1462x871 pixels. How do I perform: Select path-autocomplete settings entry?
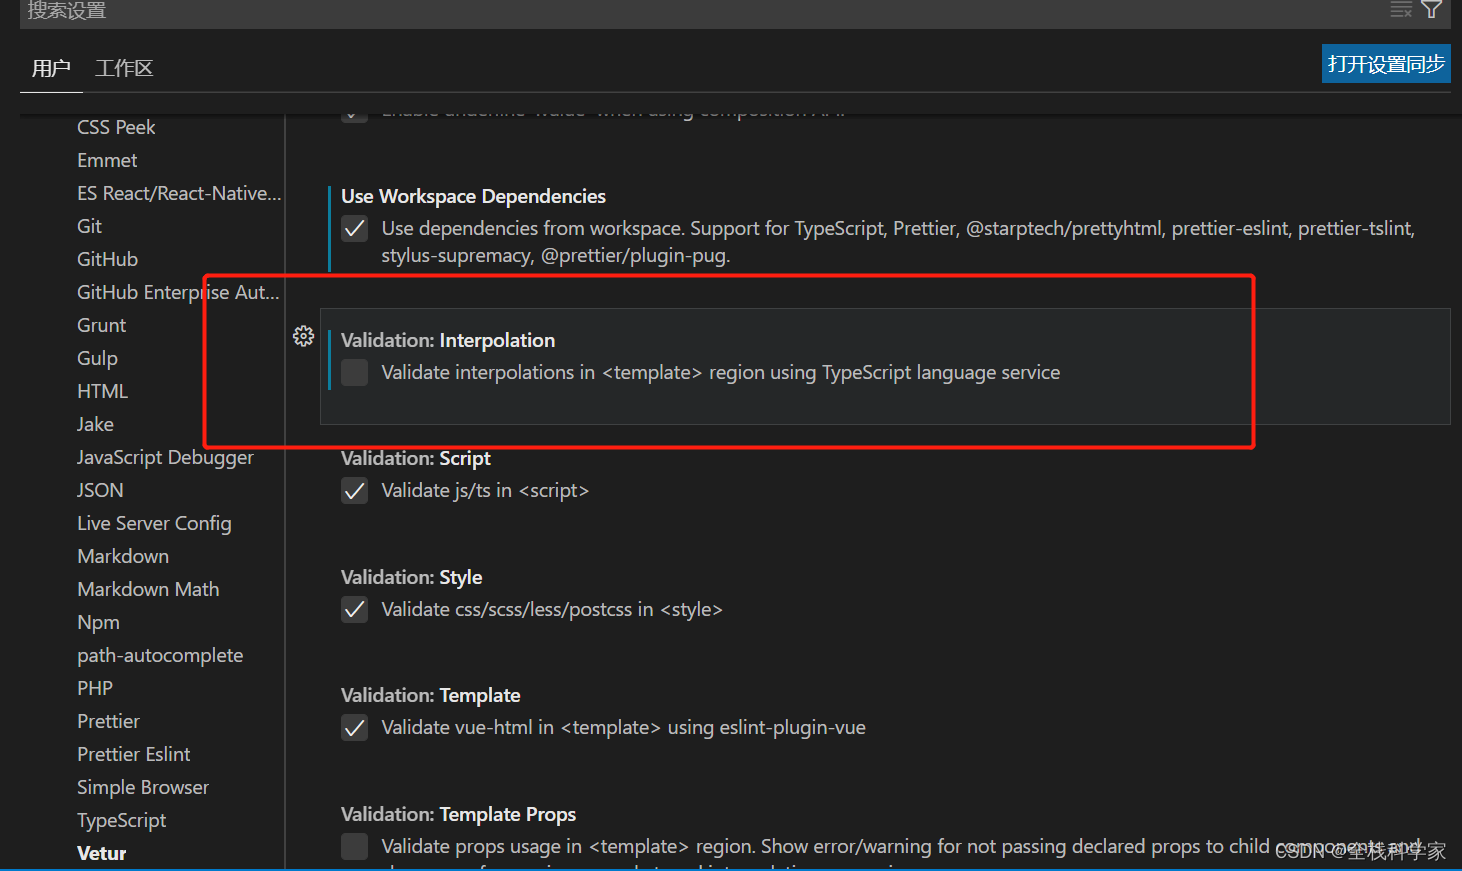[x=160, y=655]
